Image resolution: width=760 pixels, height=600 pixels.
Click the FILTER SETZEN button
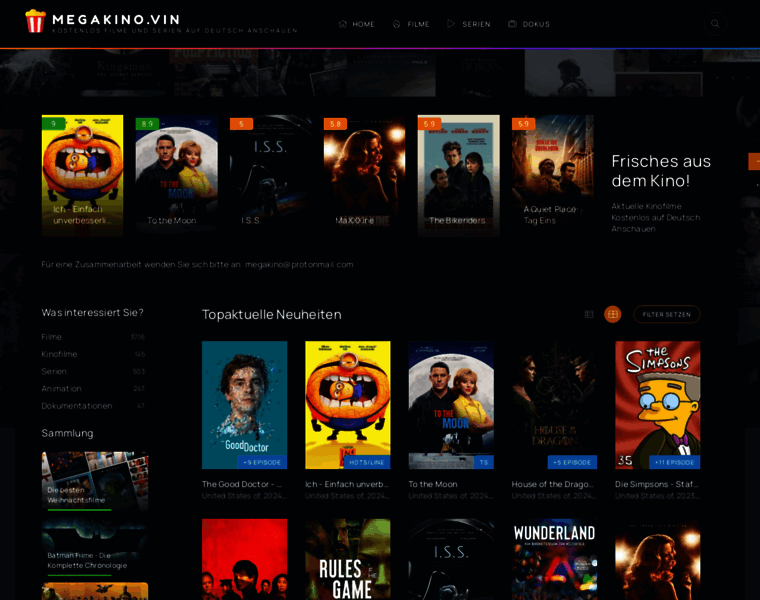point(666,315)
